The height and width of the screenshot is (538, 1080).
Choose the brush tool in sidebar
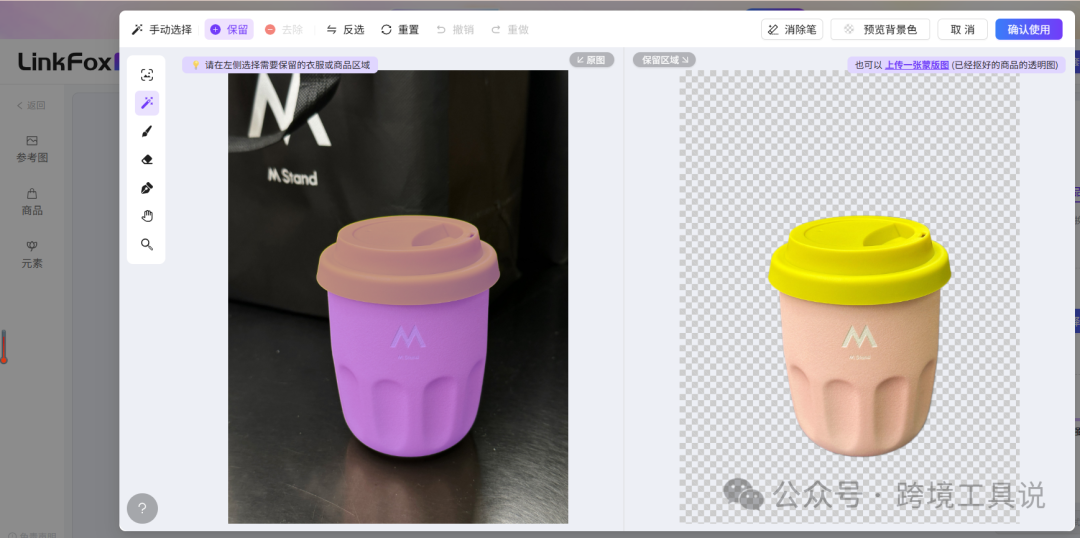(x=147, y=132)
